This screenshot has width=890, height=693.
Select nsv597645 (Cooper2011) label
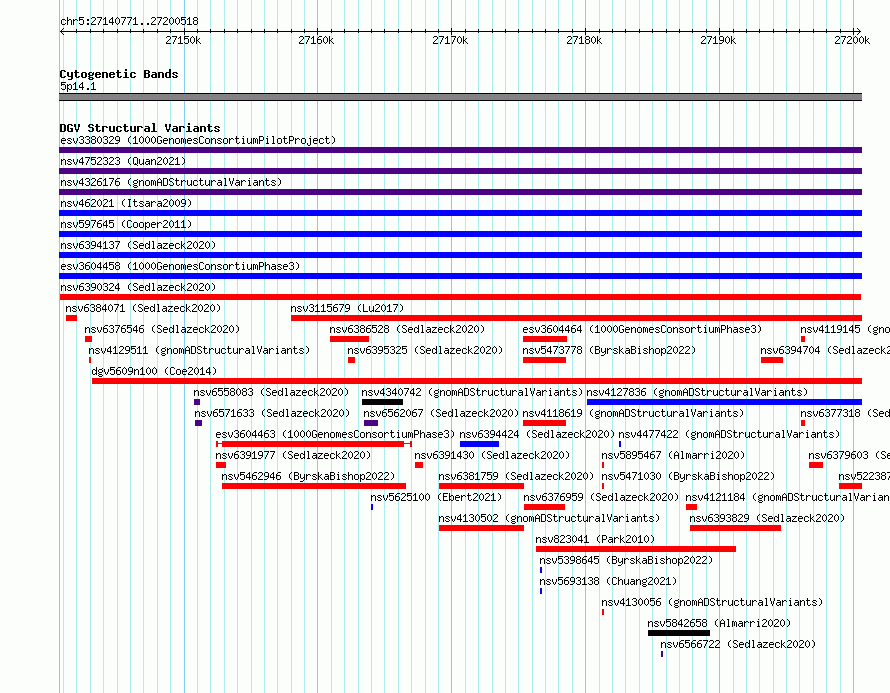[126, 224]
